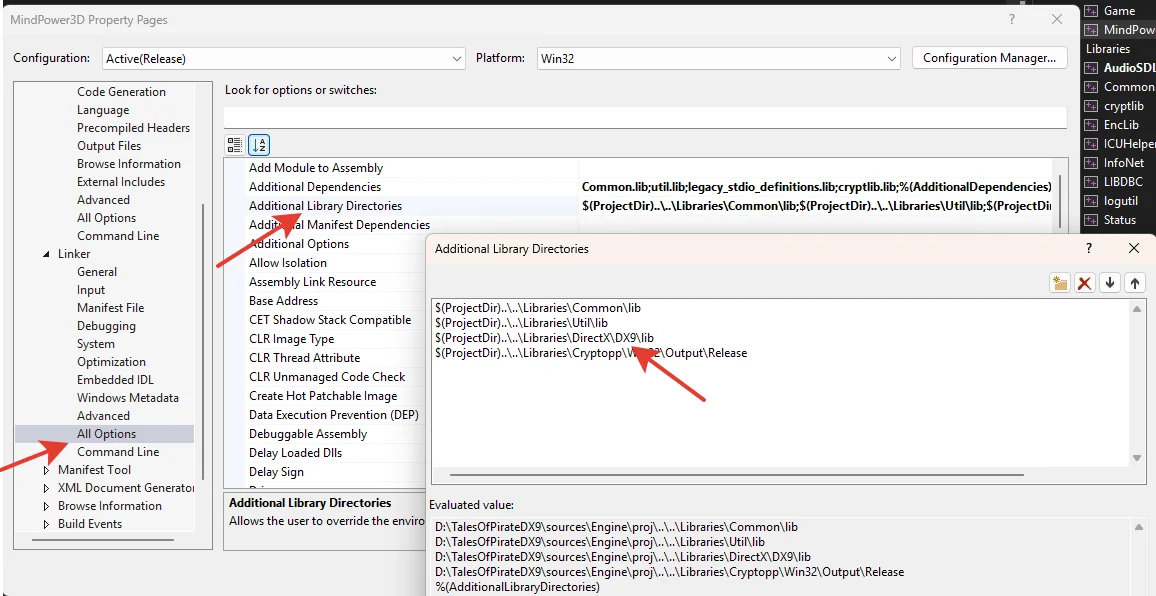Expand the Build Events node

46,524
